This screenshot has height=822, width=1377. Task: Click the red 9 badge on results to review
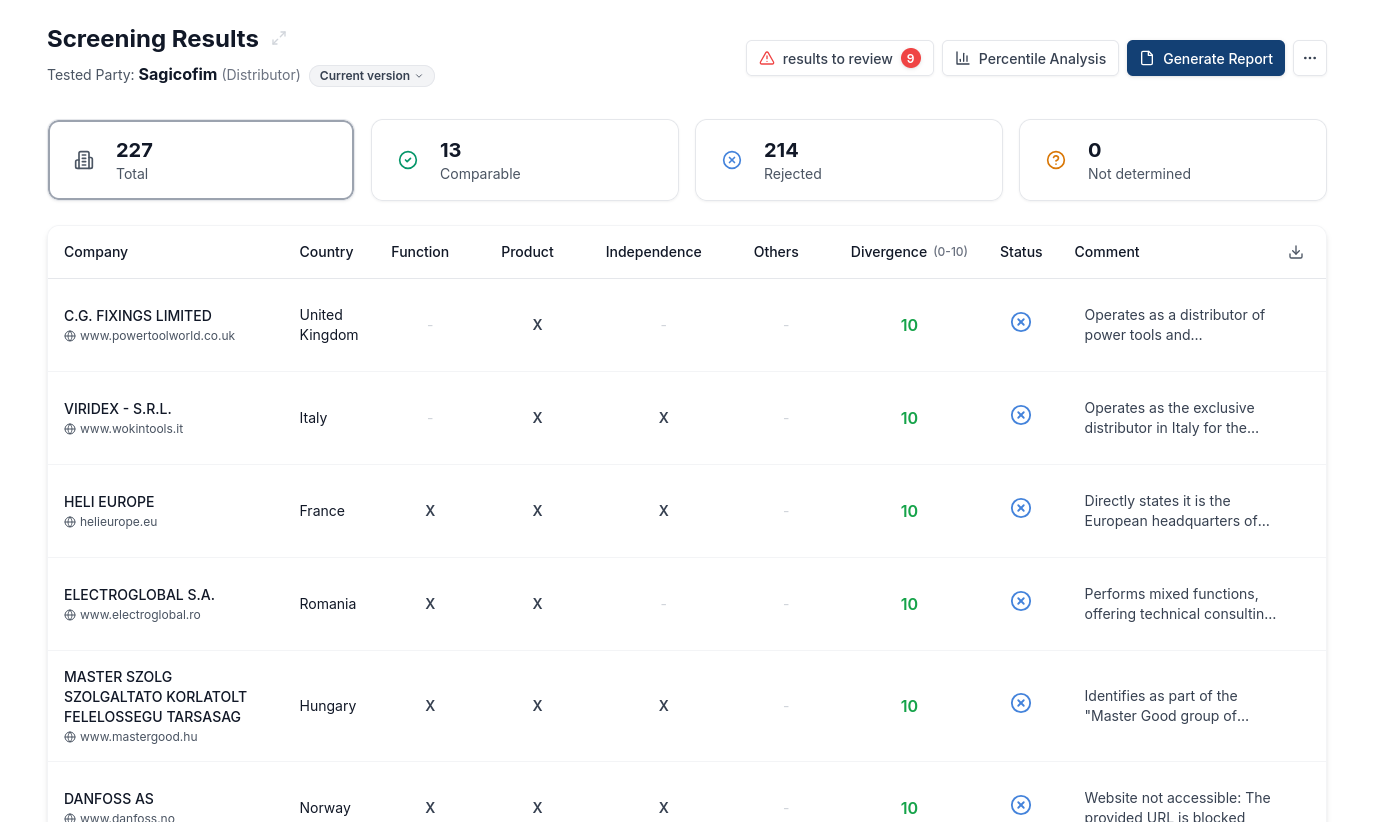911,58
